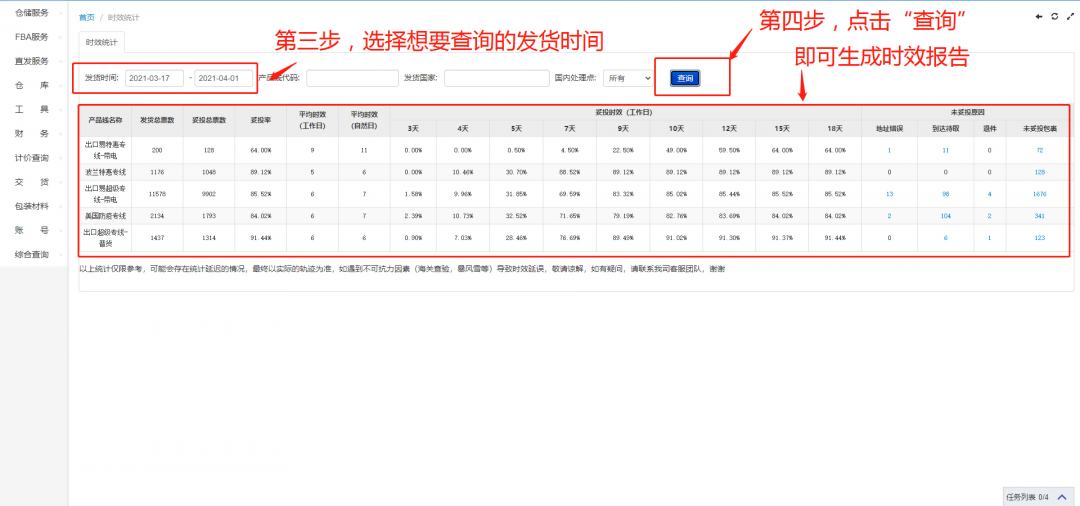1080x506 pixels.
Task: Open end date field 2021-04-01
Action: click(224, 78)
